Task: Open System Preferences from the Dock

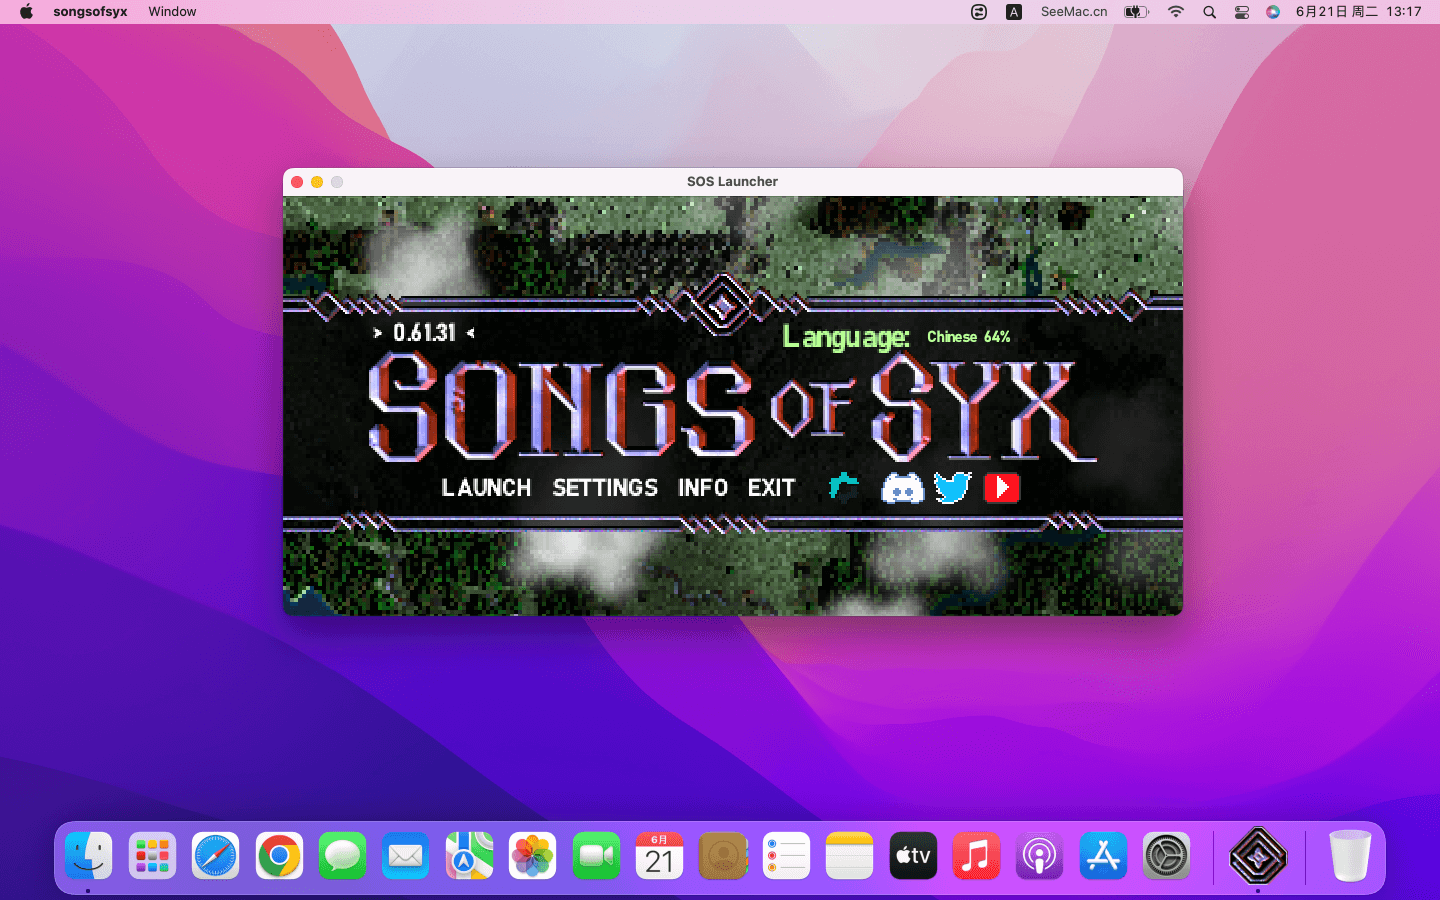Action: (x=1167, y=856)
